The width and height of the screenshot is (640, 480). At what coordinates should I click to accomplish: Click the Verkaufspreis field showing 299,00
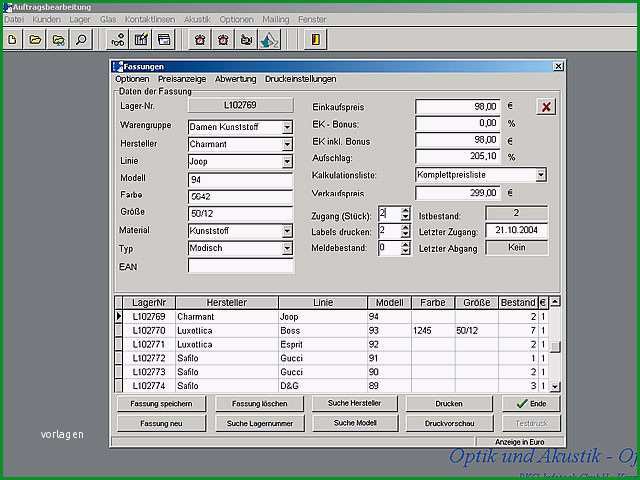coord(458,193)
